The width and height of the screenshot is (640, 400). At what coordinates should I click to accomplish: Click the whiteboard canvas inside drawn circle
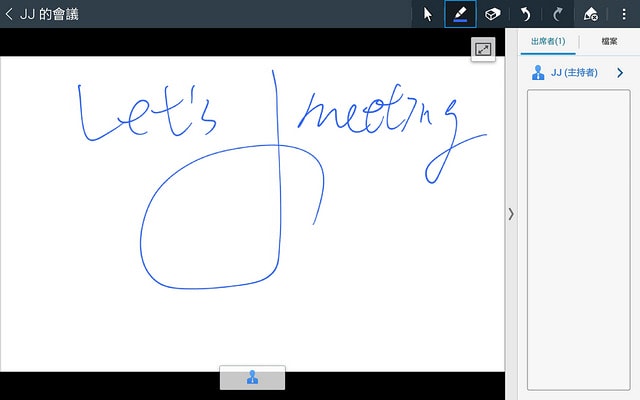click(210, 230)
